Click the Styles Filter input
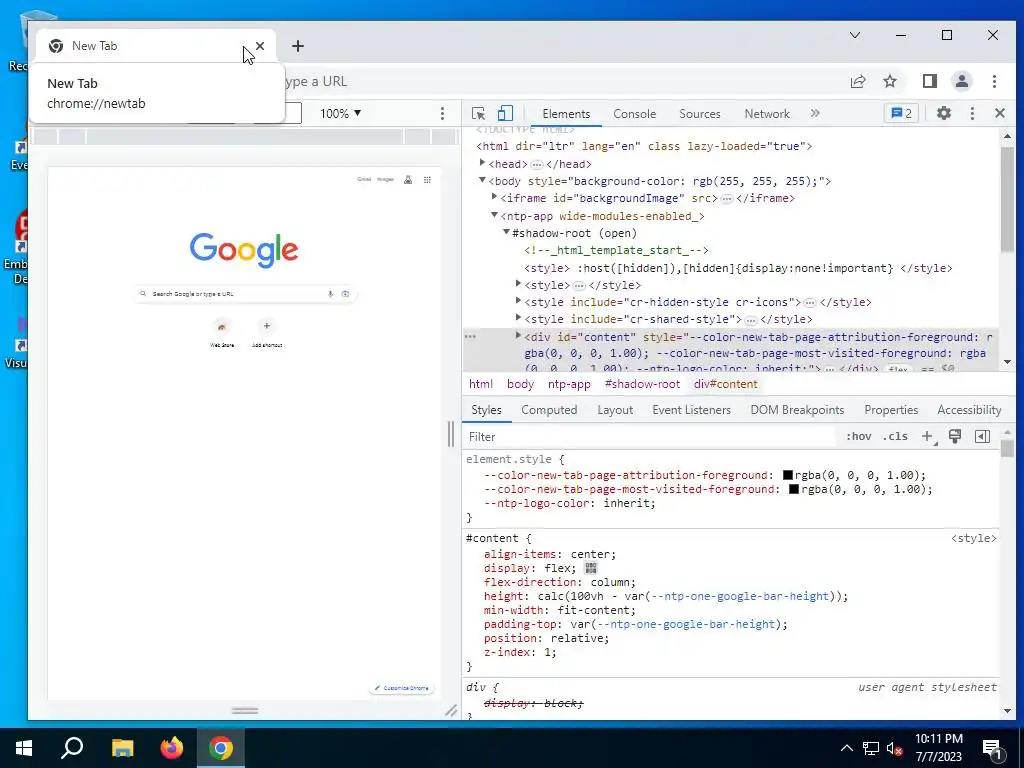Screen dimensions: 1024x768 (650, 436)
